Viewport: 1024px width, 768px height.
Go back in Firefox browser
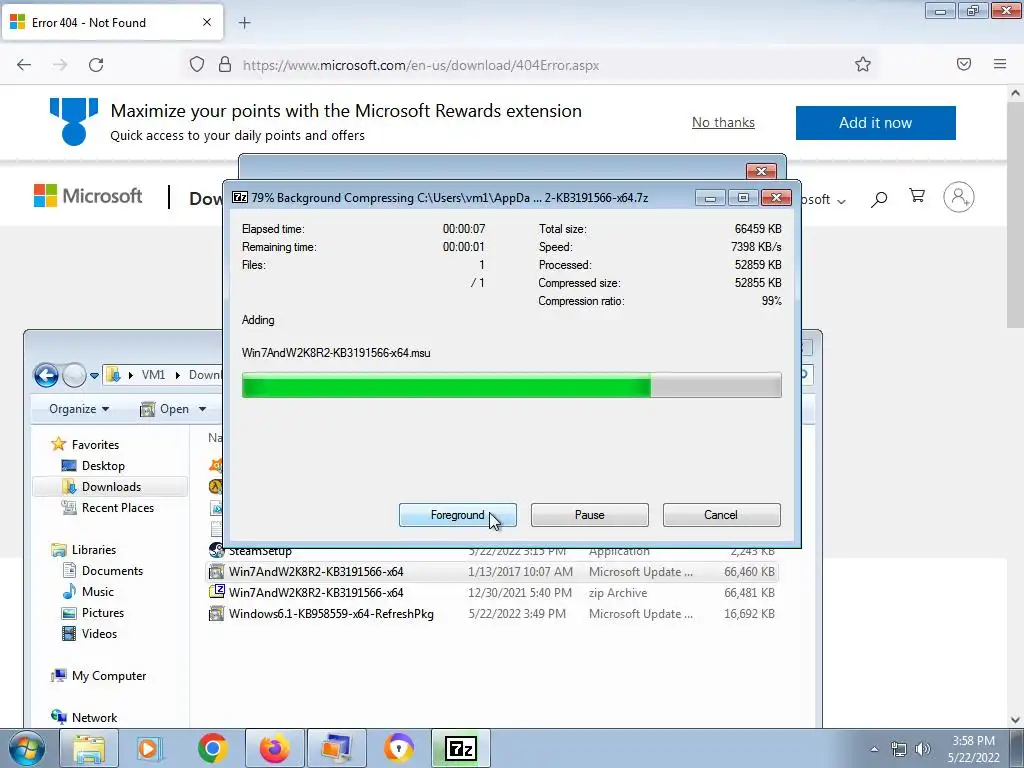[24, 65]
